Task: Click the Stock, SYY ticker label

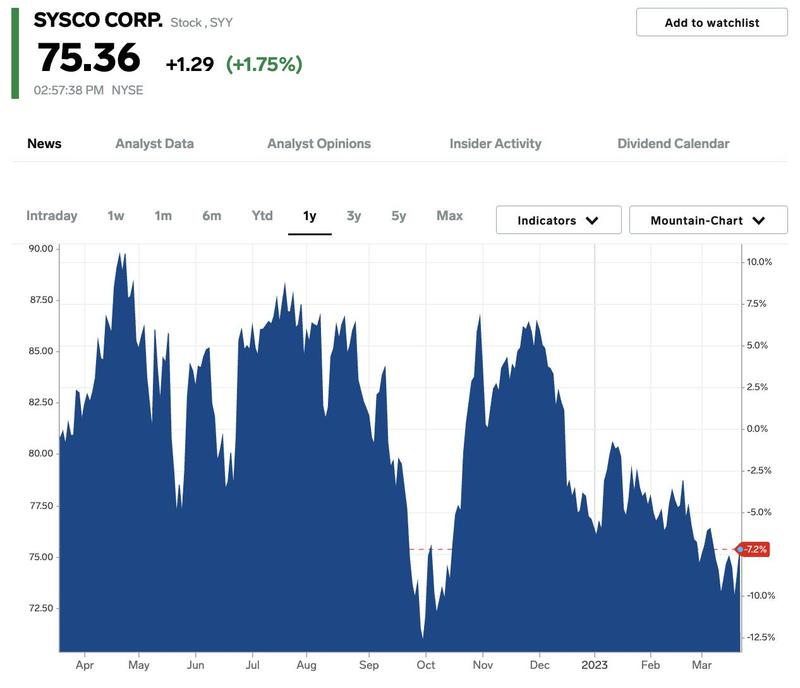Action: 201,22
